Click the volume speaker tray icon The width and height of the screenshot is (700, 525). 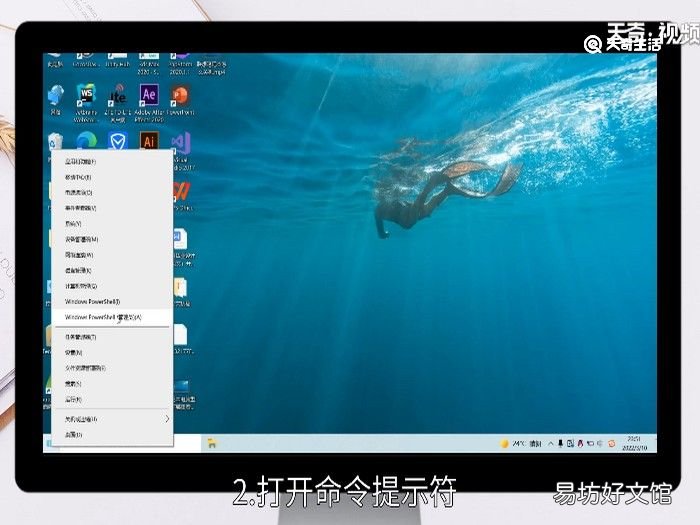click(600, 443)
